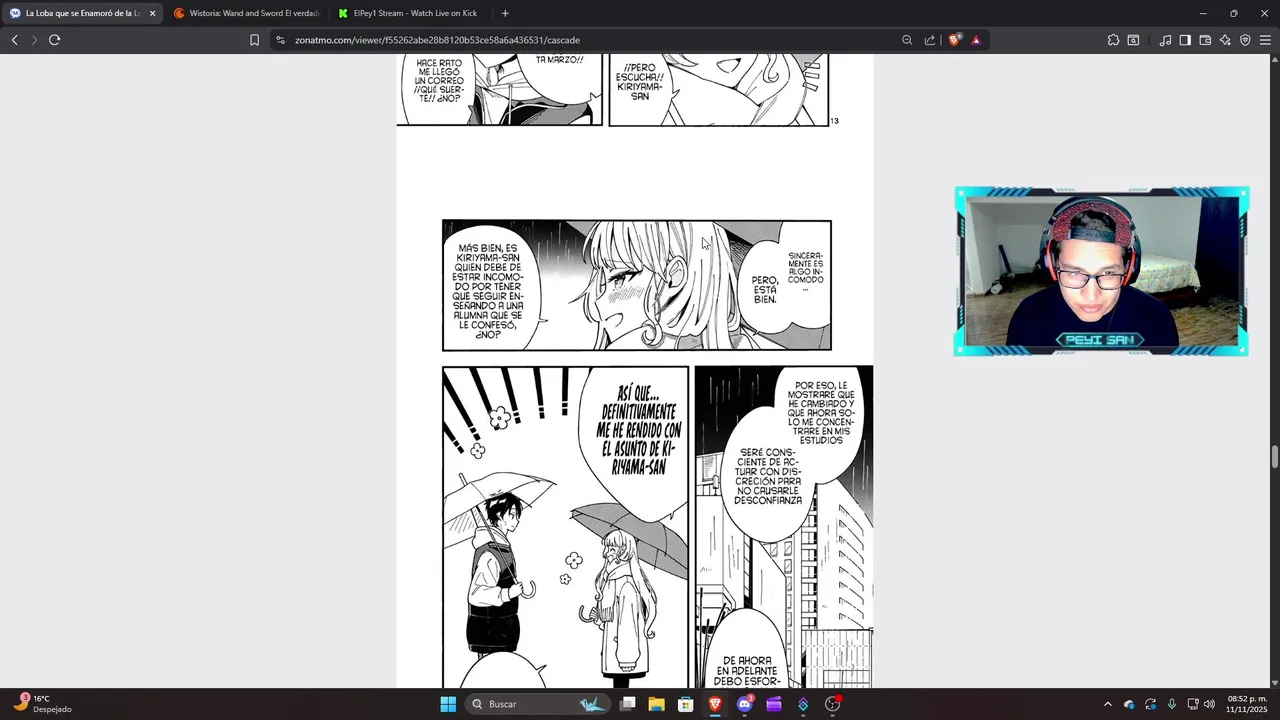This screenshot has width=1280, height=720.
Task: Open Task View in the taskbar
Action: click(627, 704)
